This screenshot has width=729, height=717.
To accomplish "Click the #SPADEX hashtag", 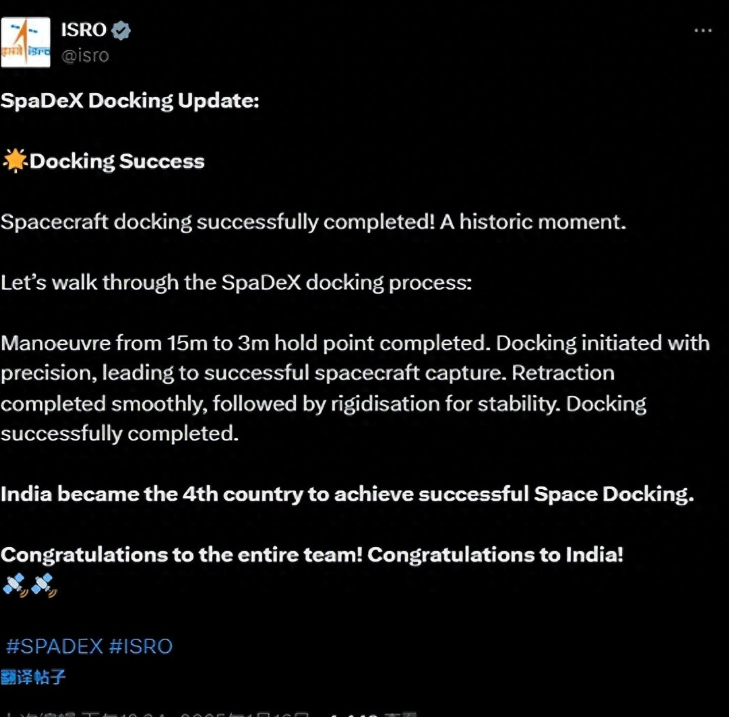I will point(54,646).
